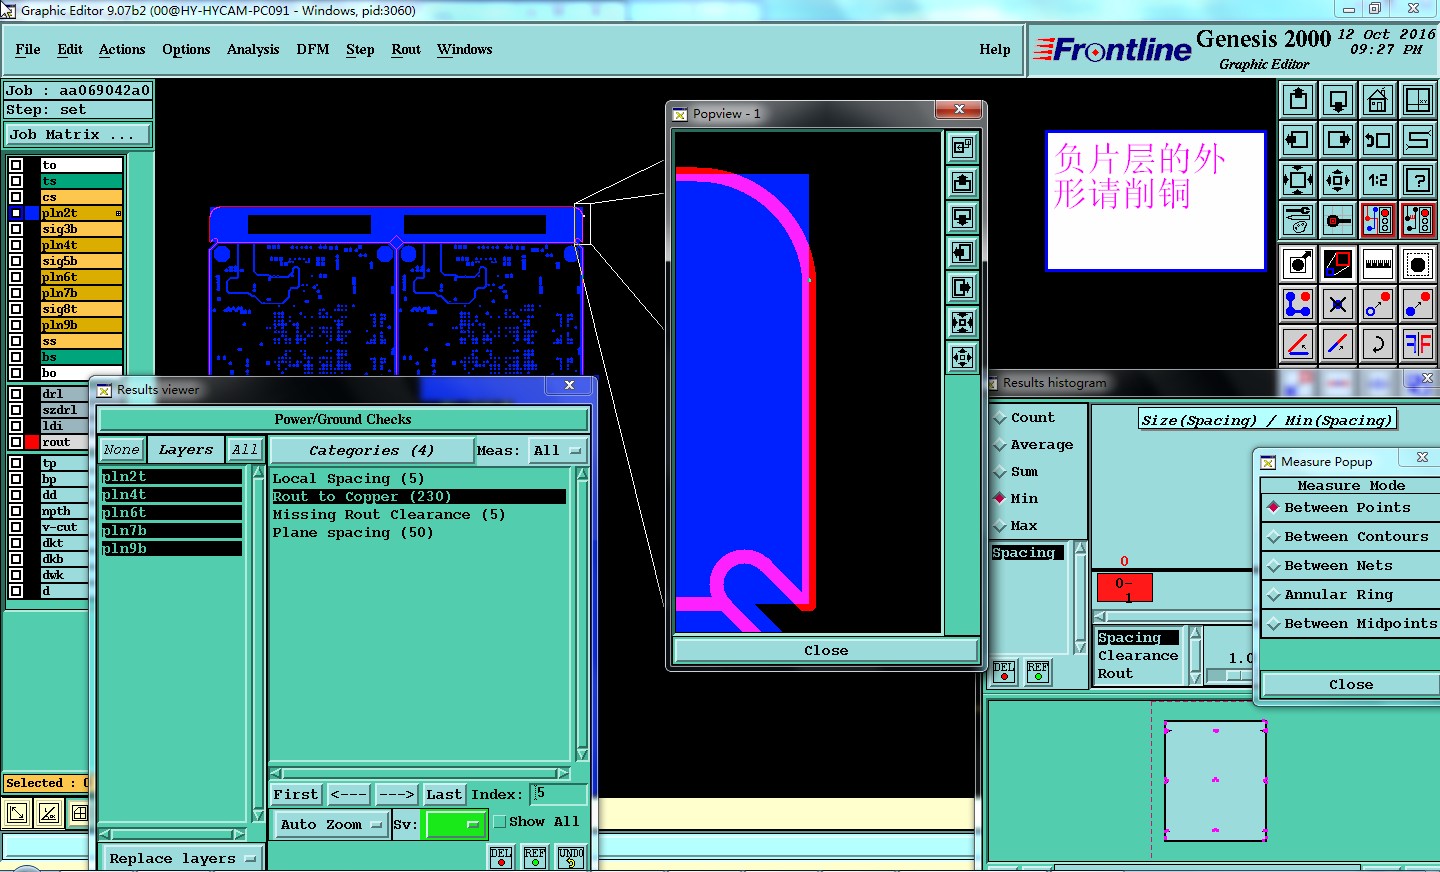
Task: Click the UNDO button in Results viewer
Action: point(571,858)
